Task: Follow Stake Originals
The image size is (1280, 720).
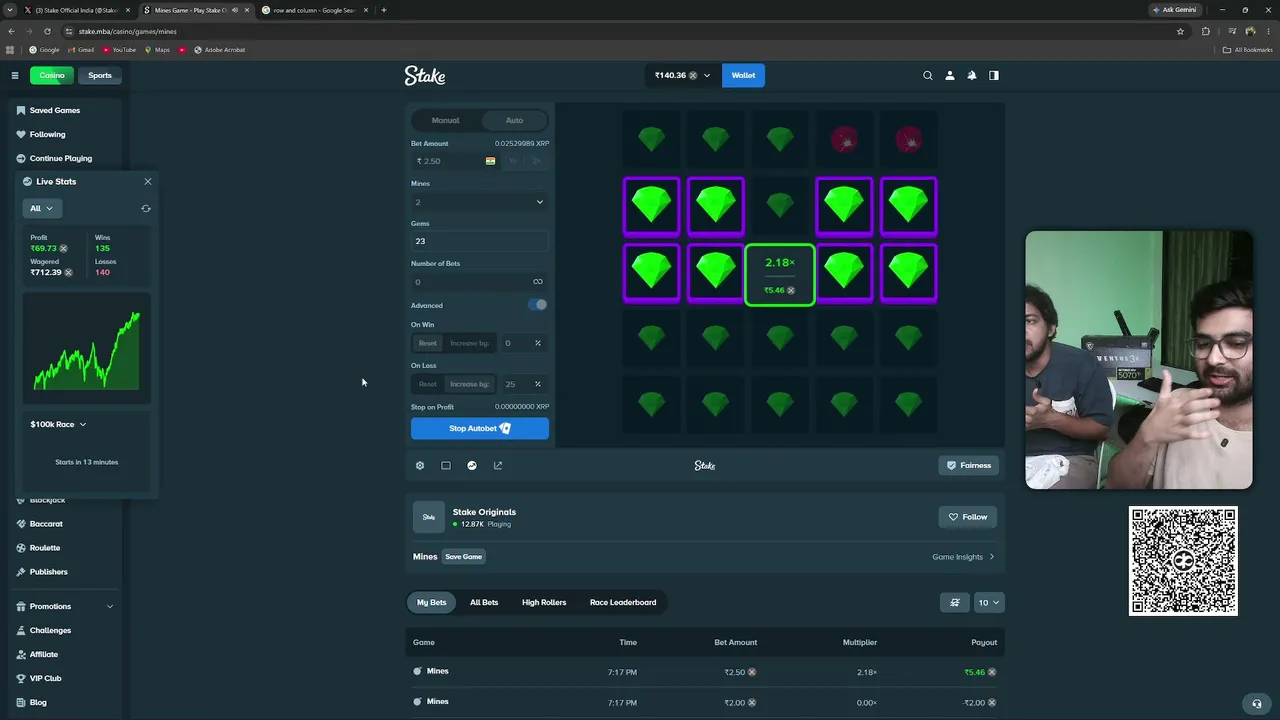Action: click(968, 517)
